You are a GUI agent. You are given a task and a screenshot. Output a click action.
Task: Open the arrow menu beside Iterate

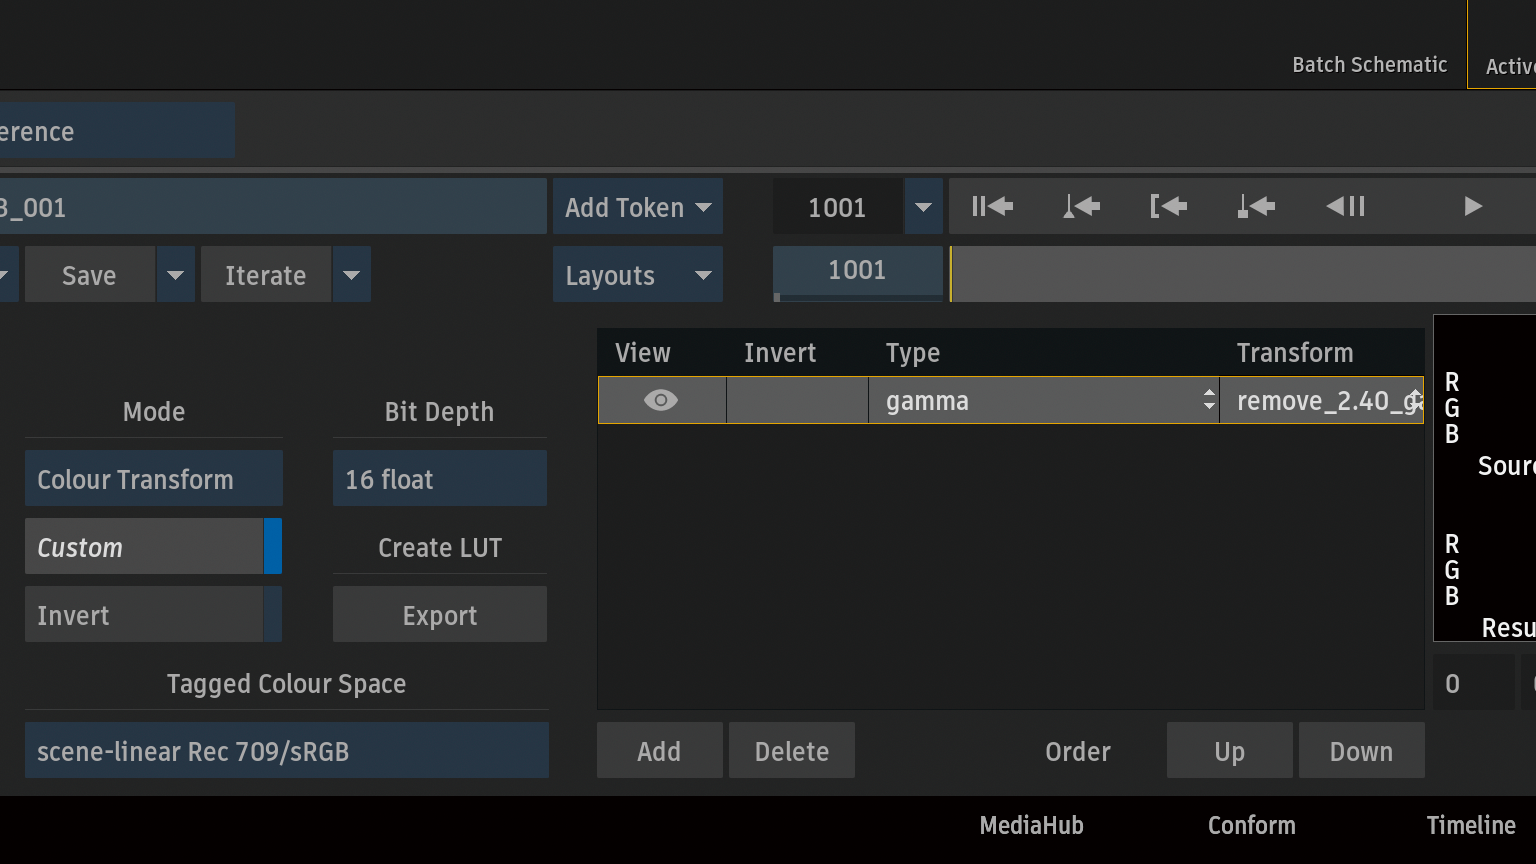tap(351, 275)
